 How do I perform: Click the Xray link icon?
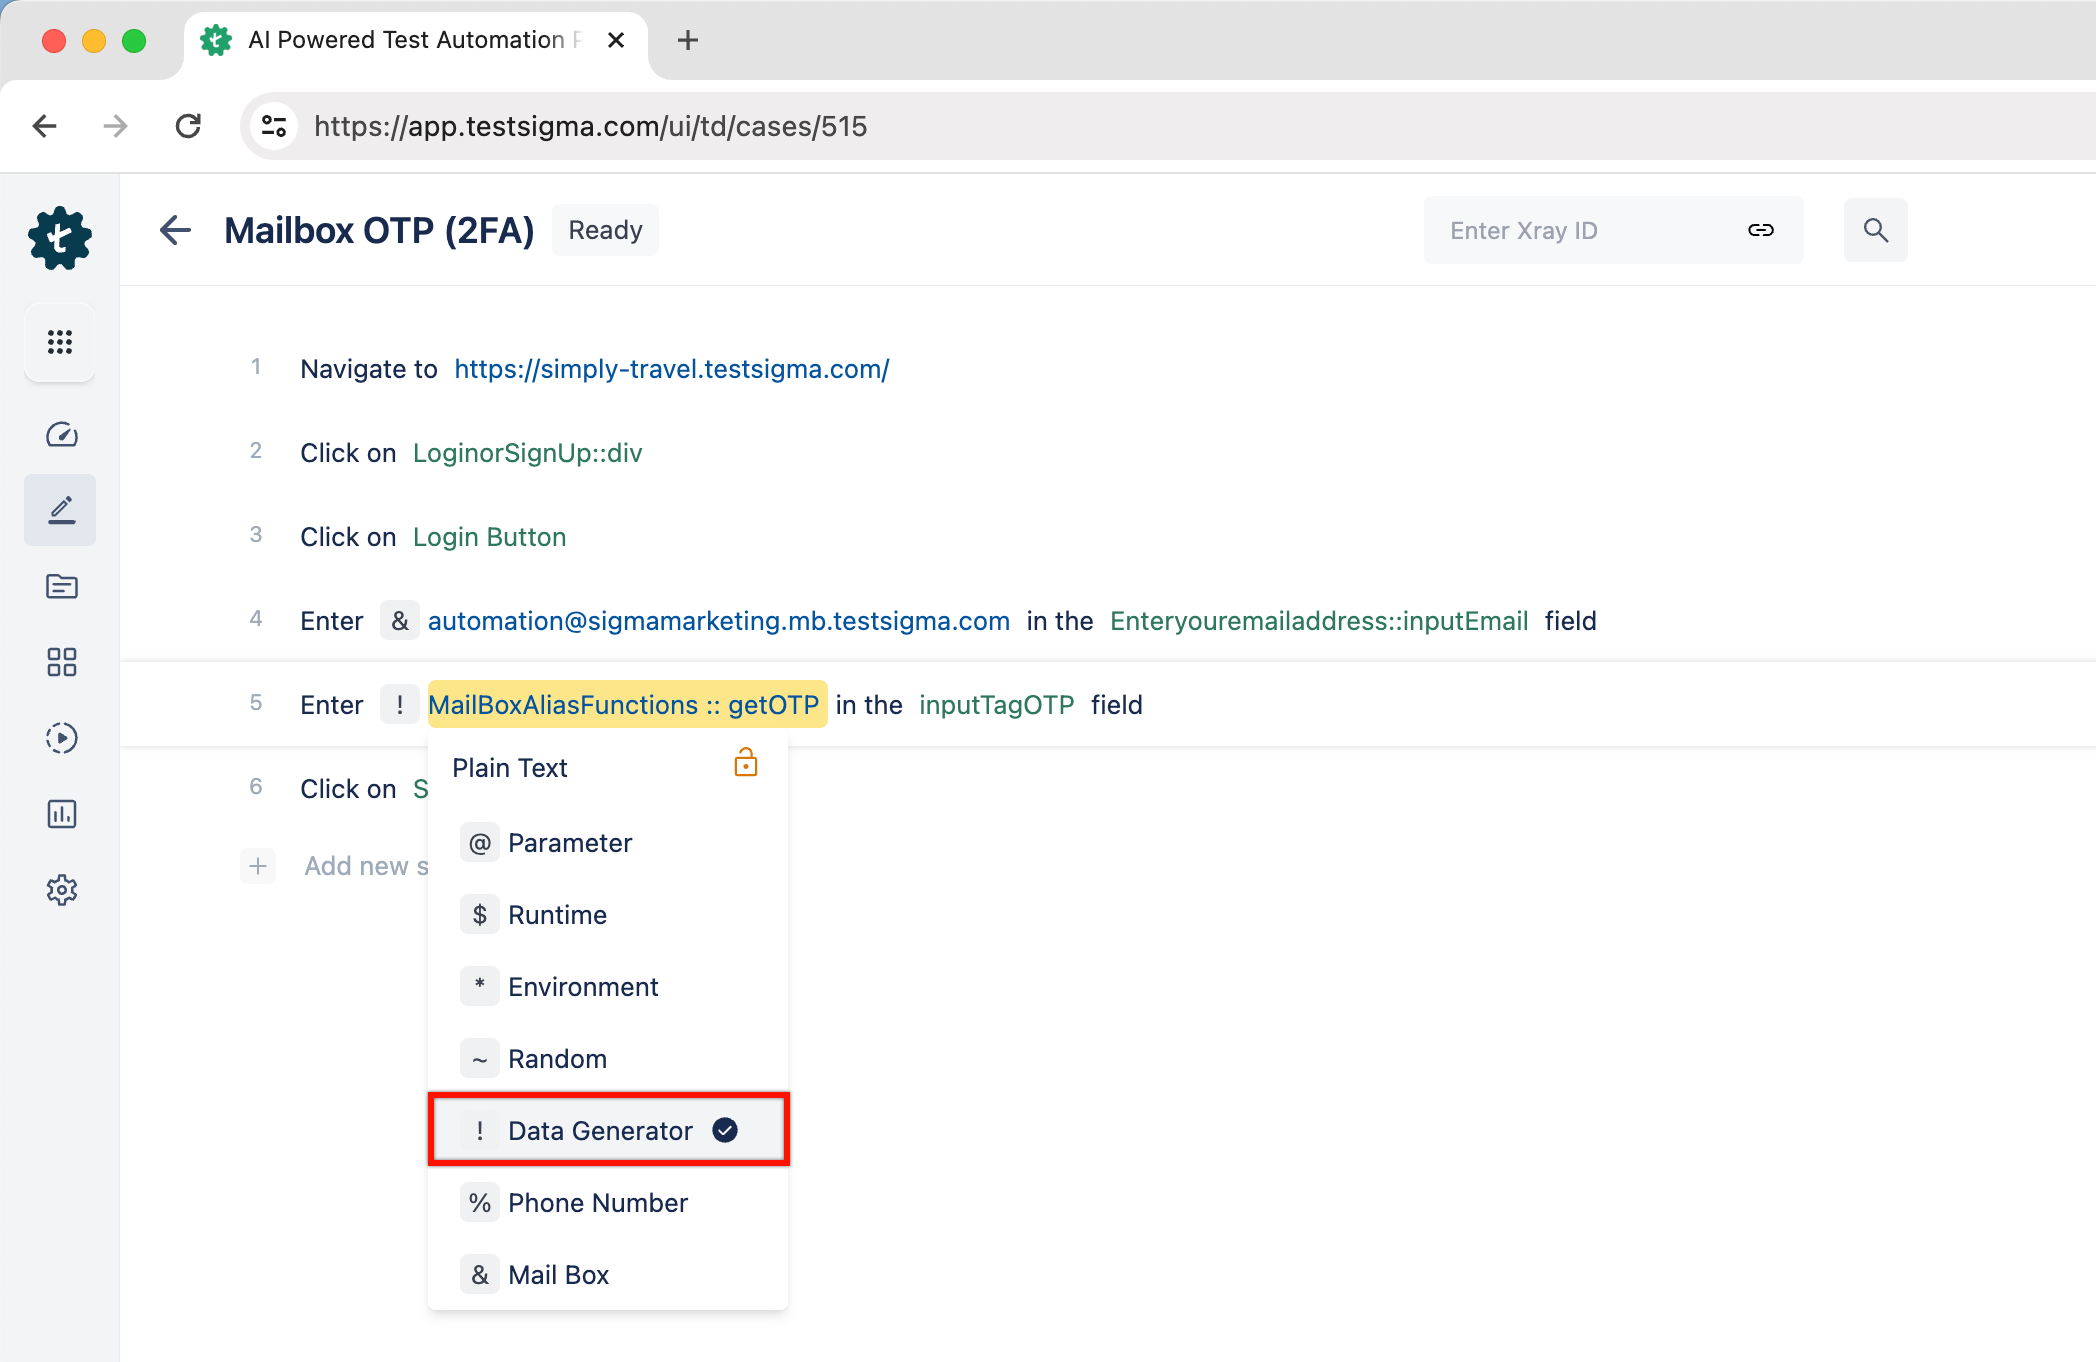pyautogui.click(x=1760, y=230)
